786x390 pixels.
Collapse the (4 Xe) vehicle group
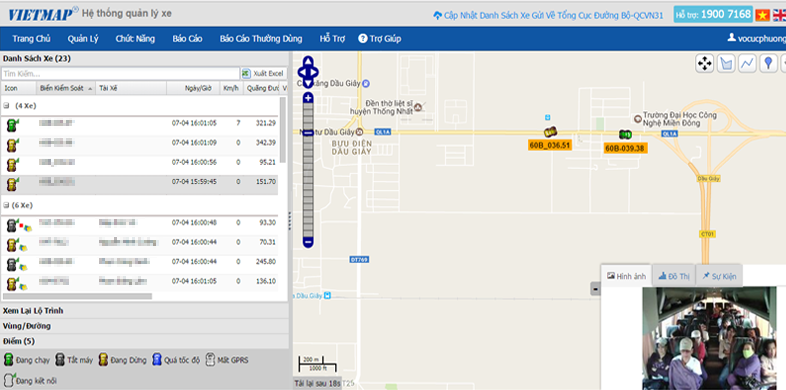pyautogui.click(x=6, y=106)
